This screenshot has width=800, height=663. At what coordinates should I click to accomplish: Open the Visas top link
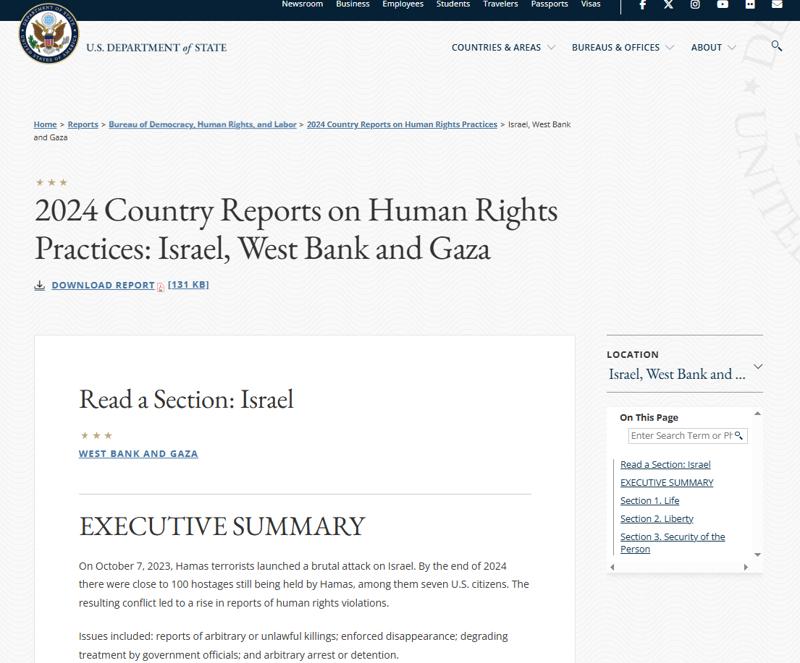pos(591,4)
